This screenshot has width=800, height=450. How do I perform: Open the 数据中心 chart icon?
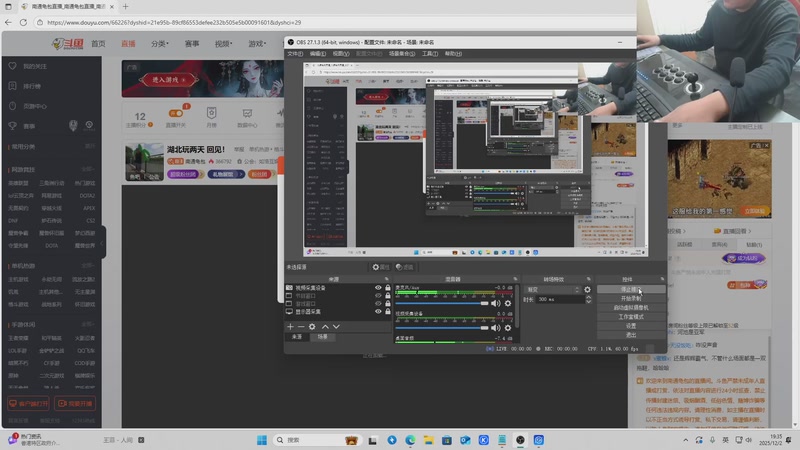247,113
